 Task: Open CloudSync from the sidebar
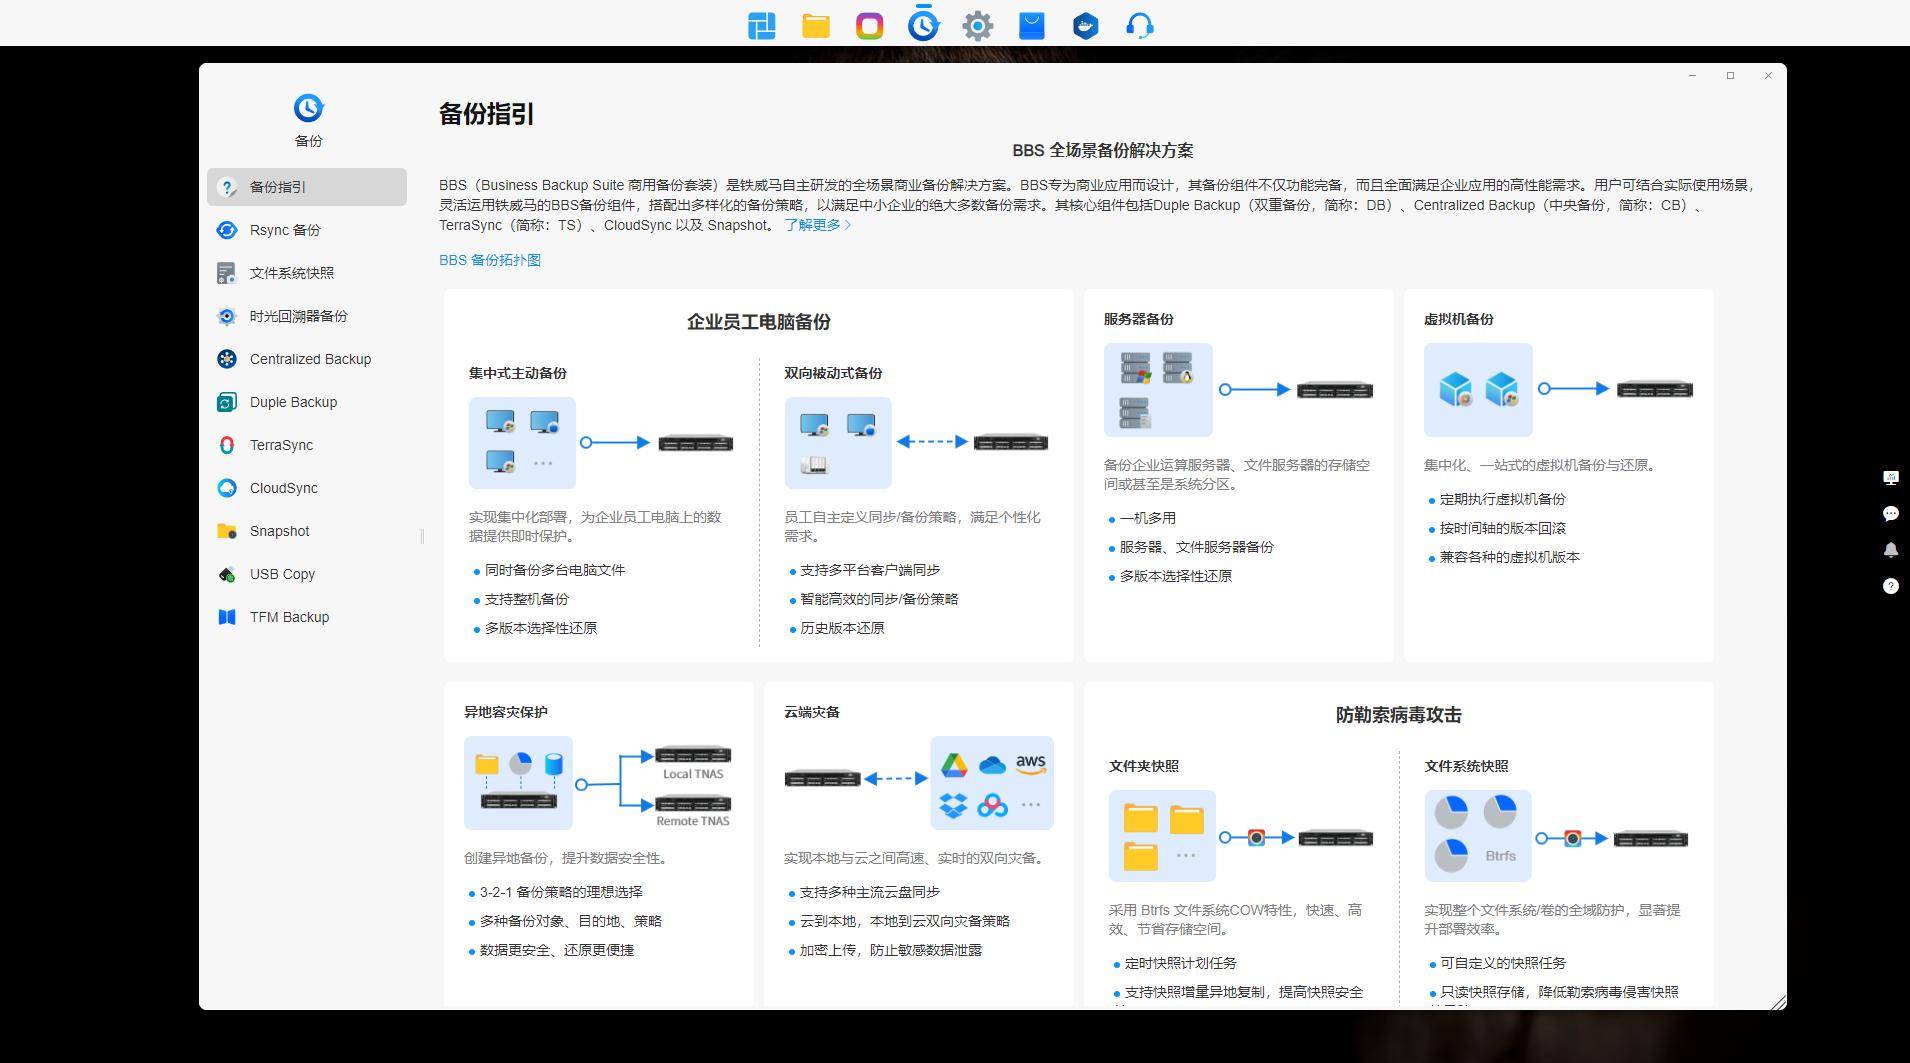pyautogui.click(x=283, y=488)
